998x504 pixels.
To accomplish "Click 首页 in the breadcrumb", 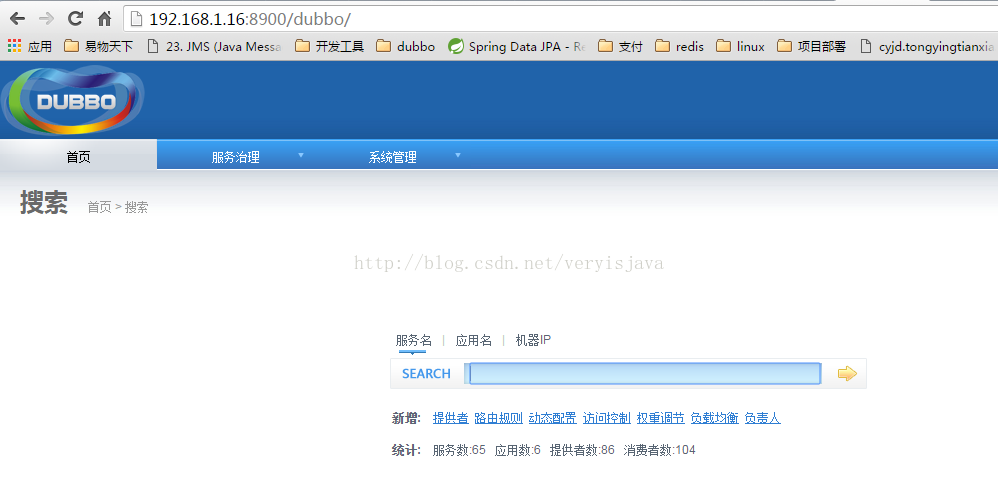I will coord(99,207).
